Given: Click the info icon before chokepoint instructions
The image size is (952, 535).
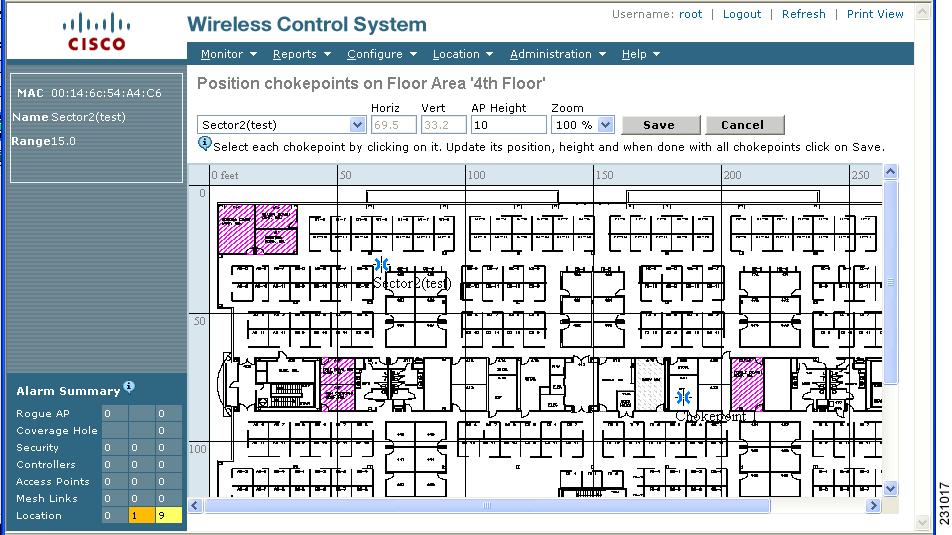Looking at the screenshot, I should pos(205,143).
